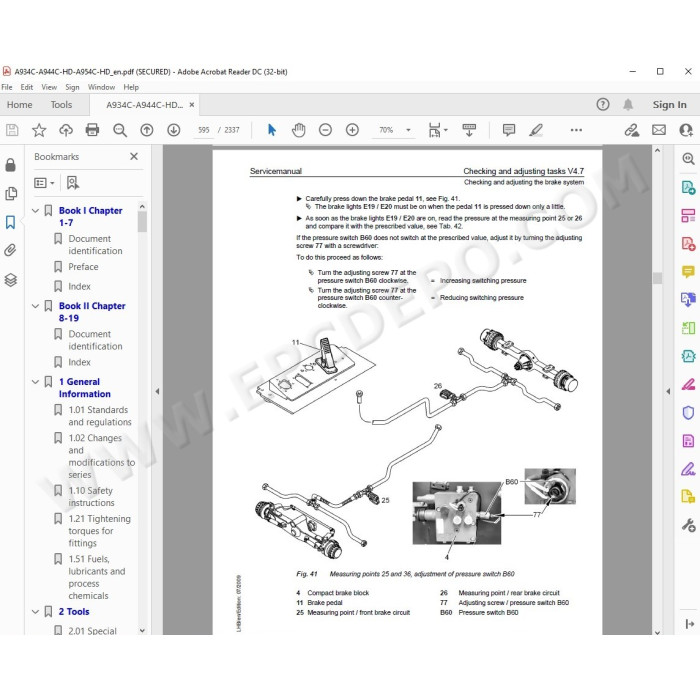Open notifications bell icon
The height and width of the screenshot is (700, 700).
click(628, 104)
